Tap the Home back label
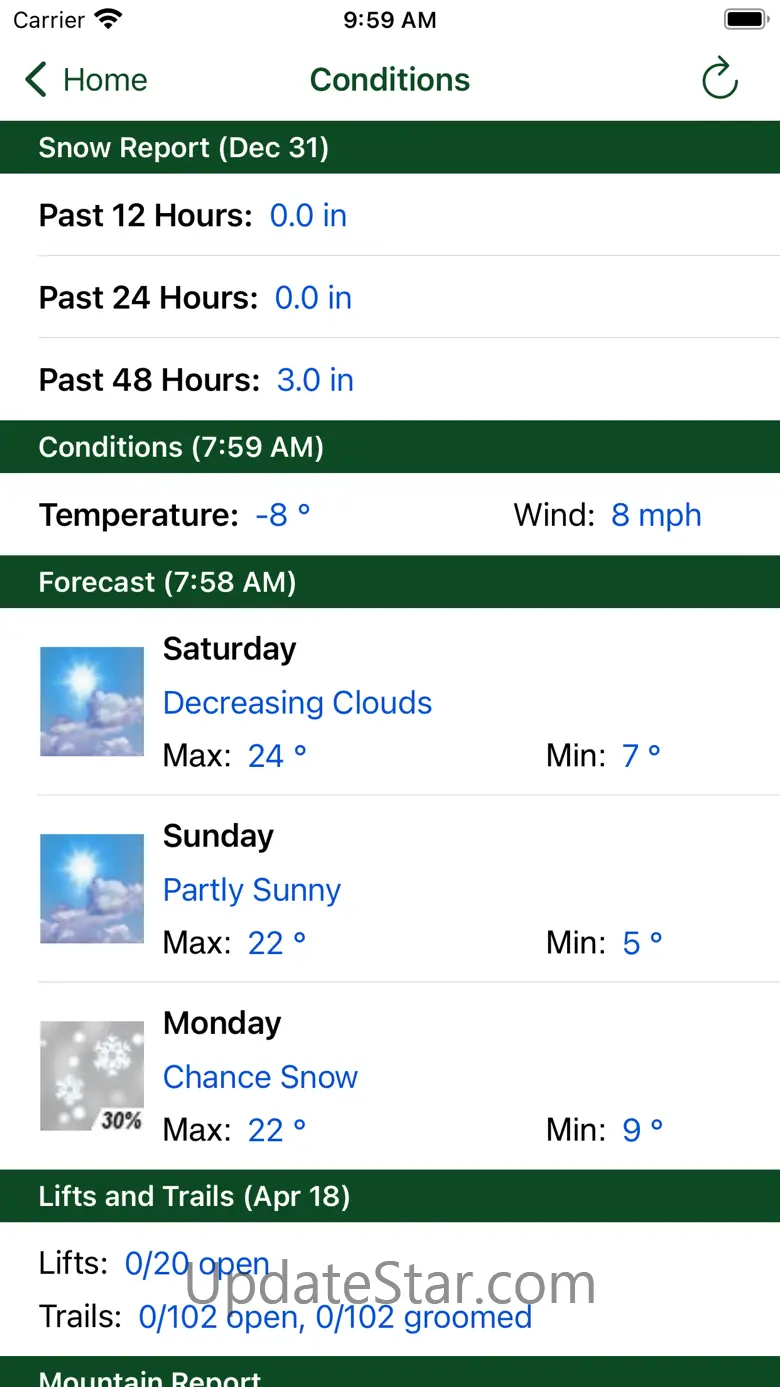780x1387 pixels. (105, 80)
